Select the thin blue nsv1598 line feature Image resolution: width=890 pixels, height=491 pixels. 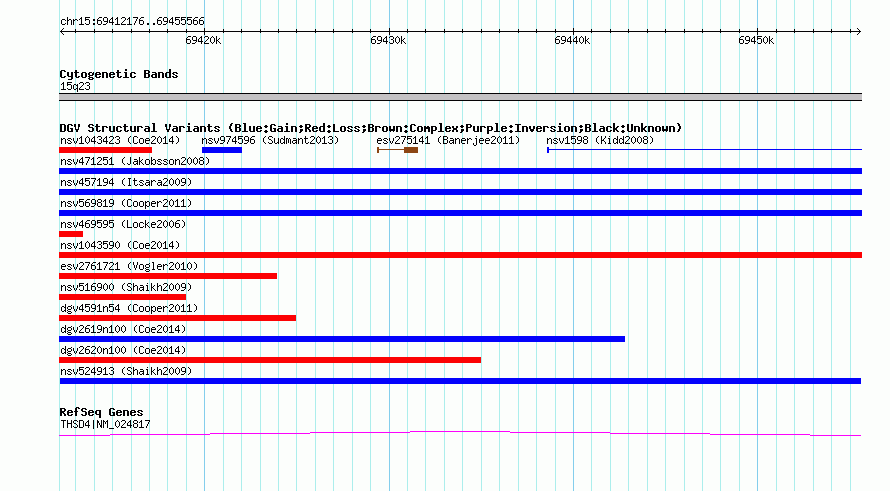pyautogui.click(x=704, y=150)
